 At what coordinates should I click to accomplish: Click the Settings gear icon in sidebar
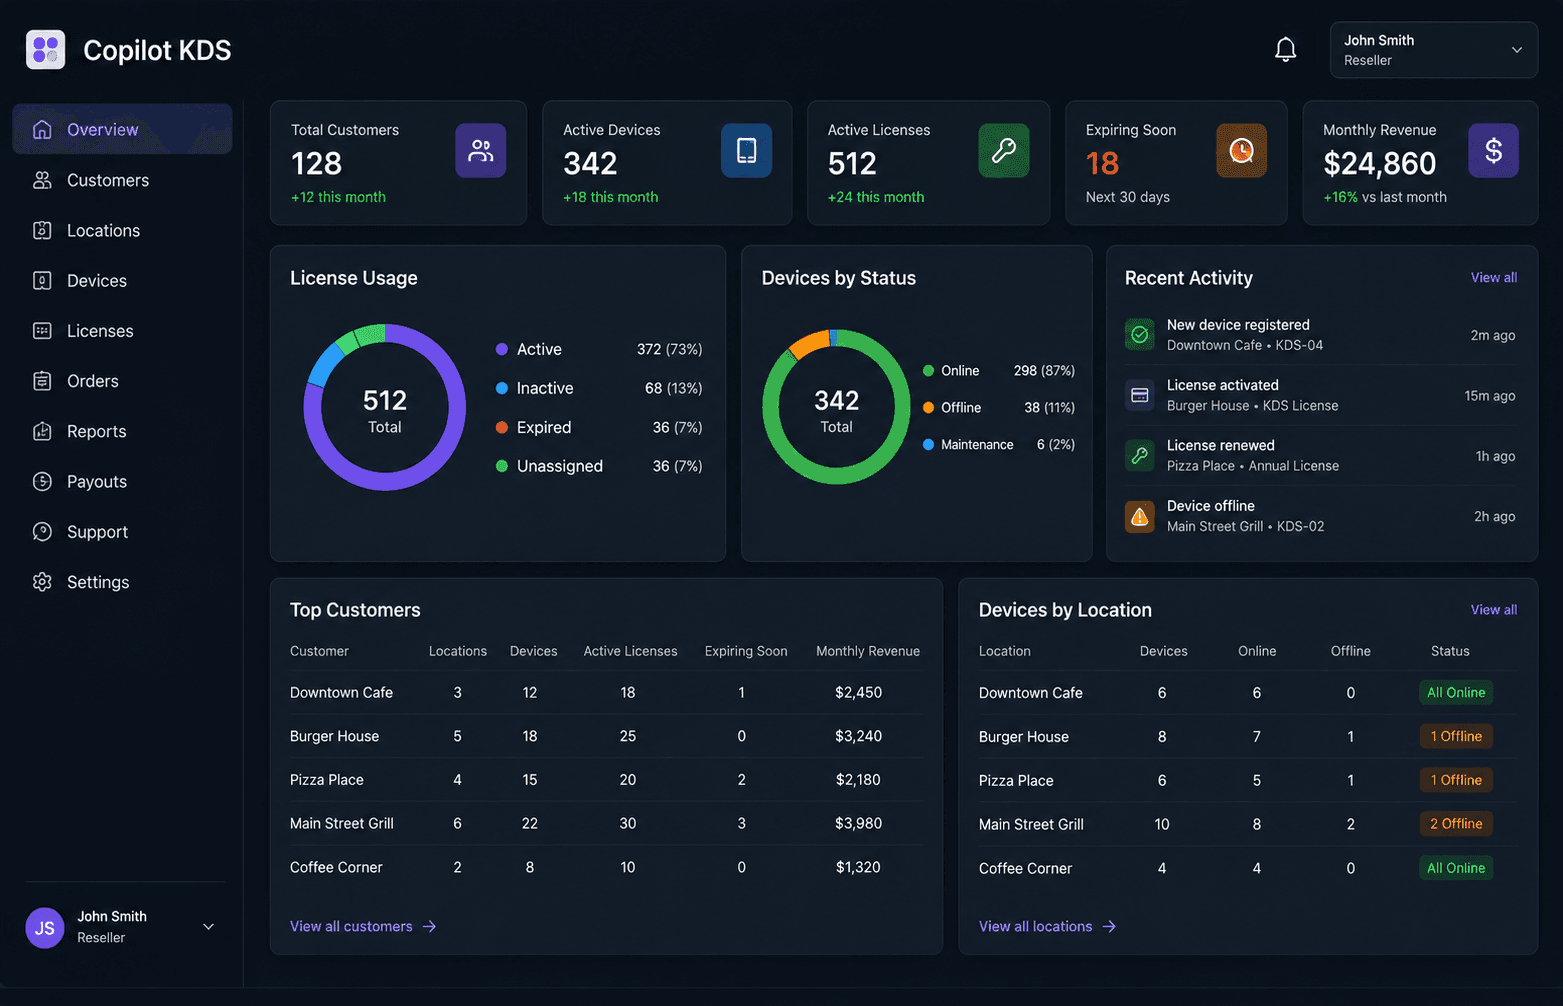coord(42,582)
